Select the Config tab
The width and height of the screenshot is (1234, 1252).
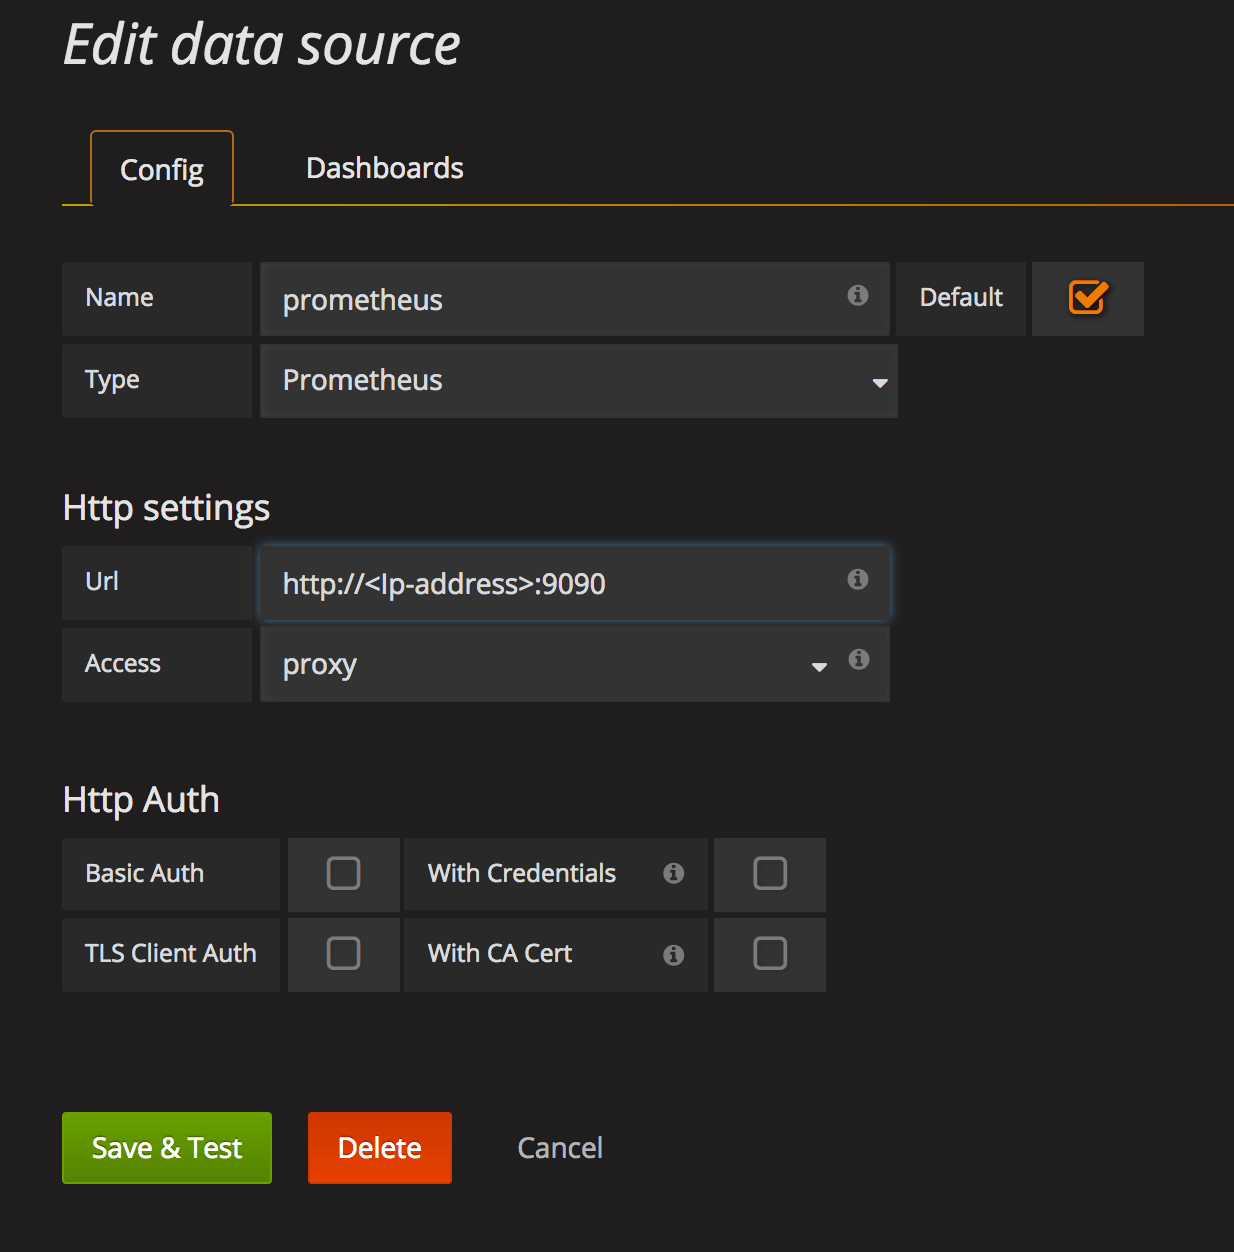point(160,169)
